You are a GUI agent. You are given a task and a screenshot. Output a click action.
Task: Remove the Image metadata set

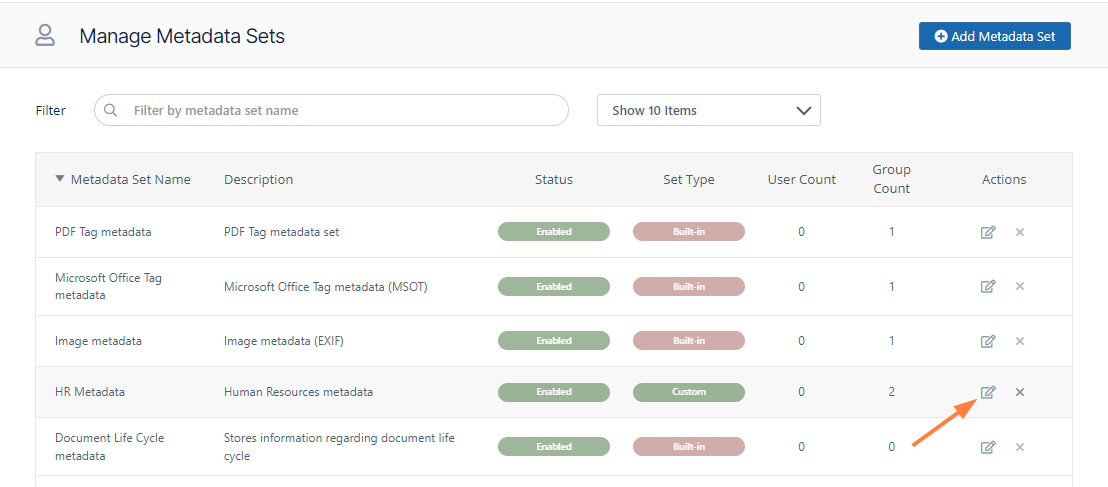point(1020,341)
